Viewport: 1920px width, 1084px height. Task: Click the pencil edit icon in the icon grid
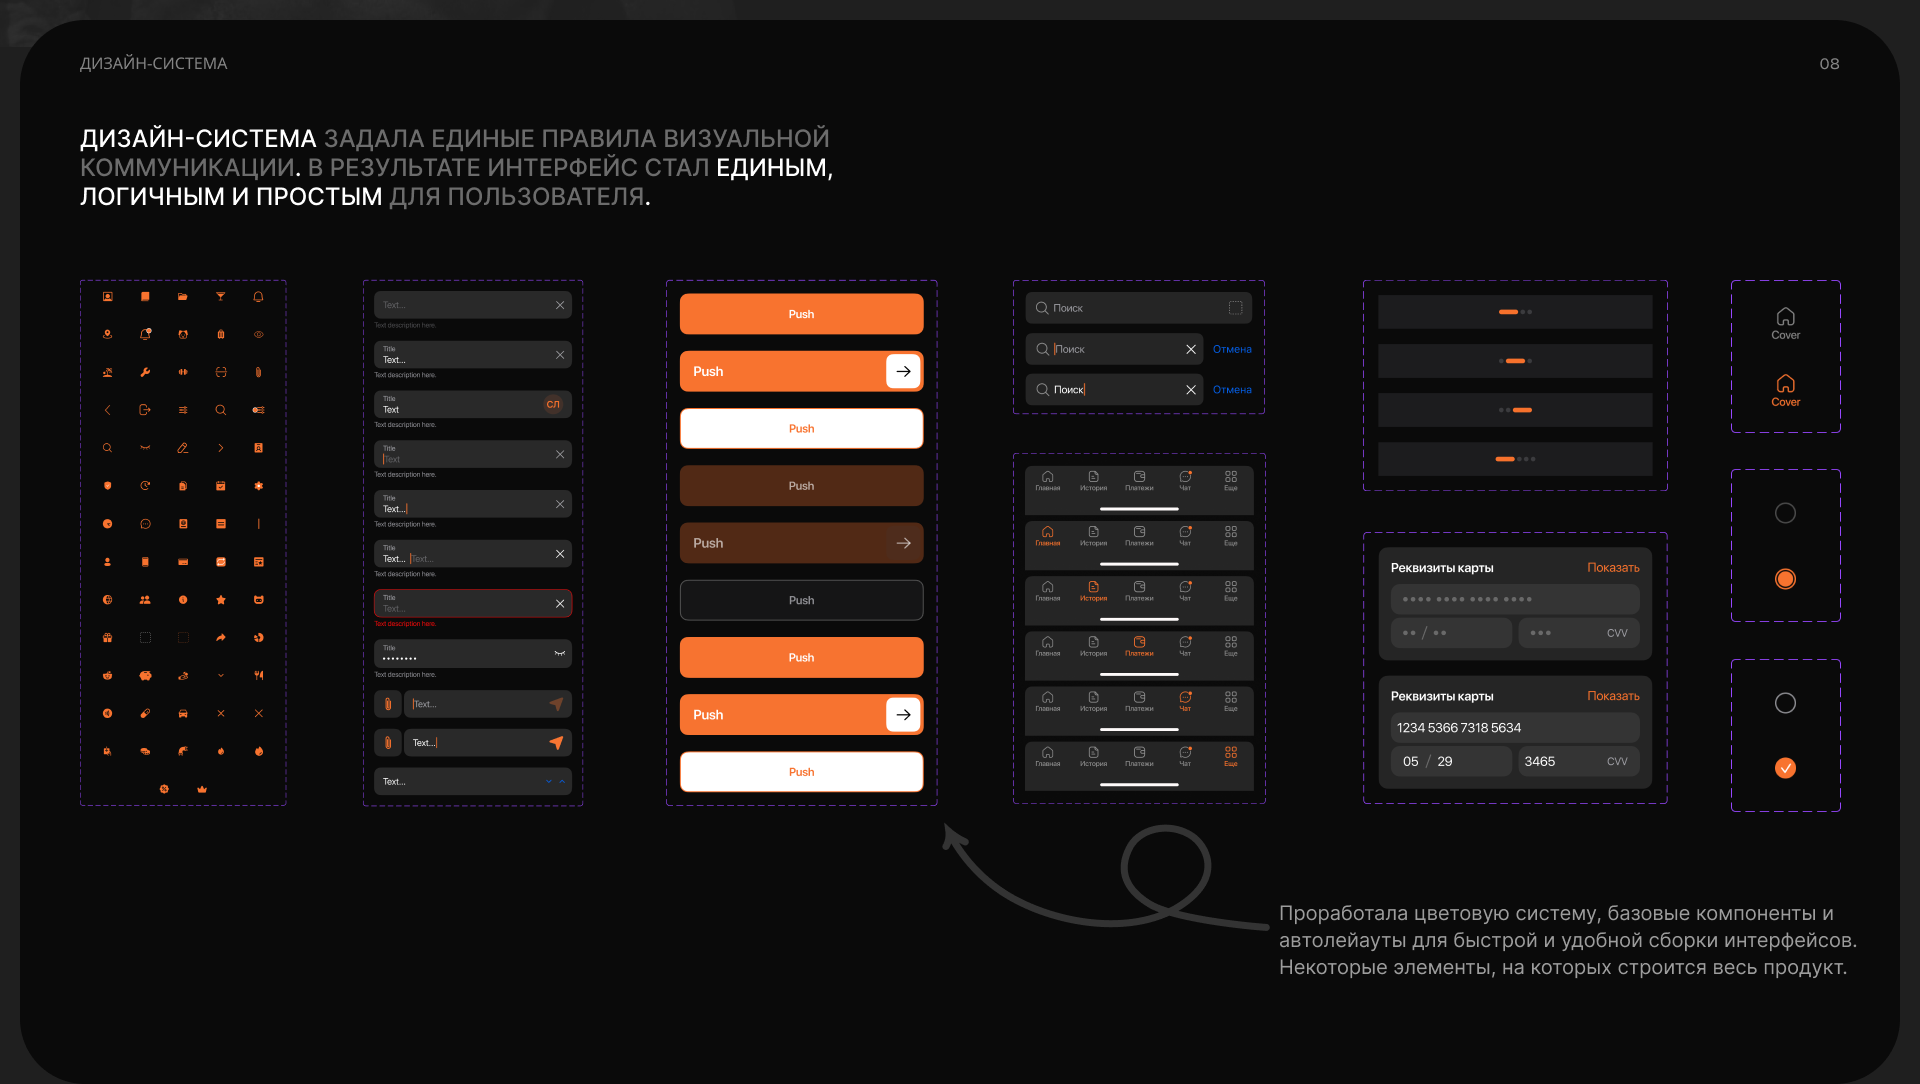(x=183, y=448)
